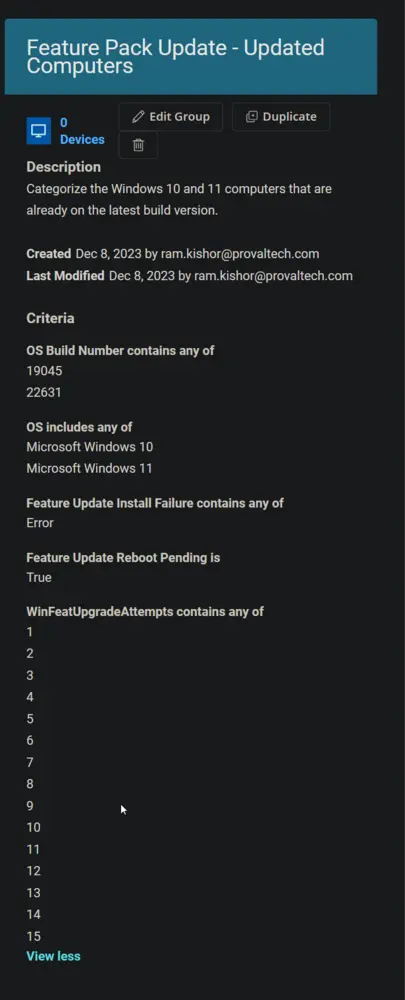Select build number 19045
Screen dimensions: 405x1000
(45, 371)
